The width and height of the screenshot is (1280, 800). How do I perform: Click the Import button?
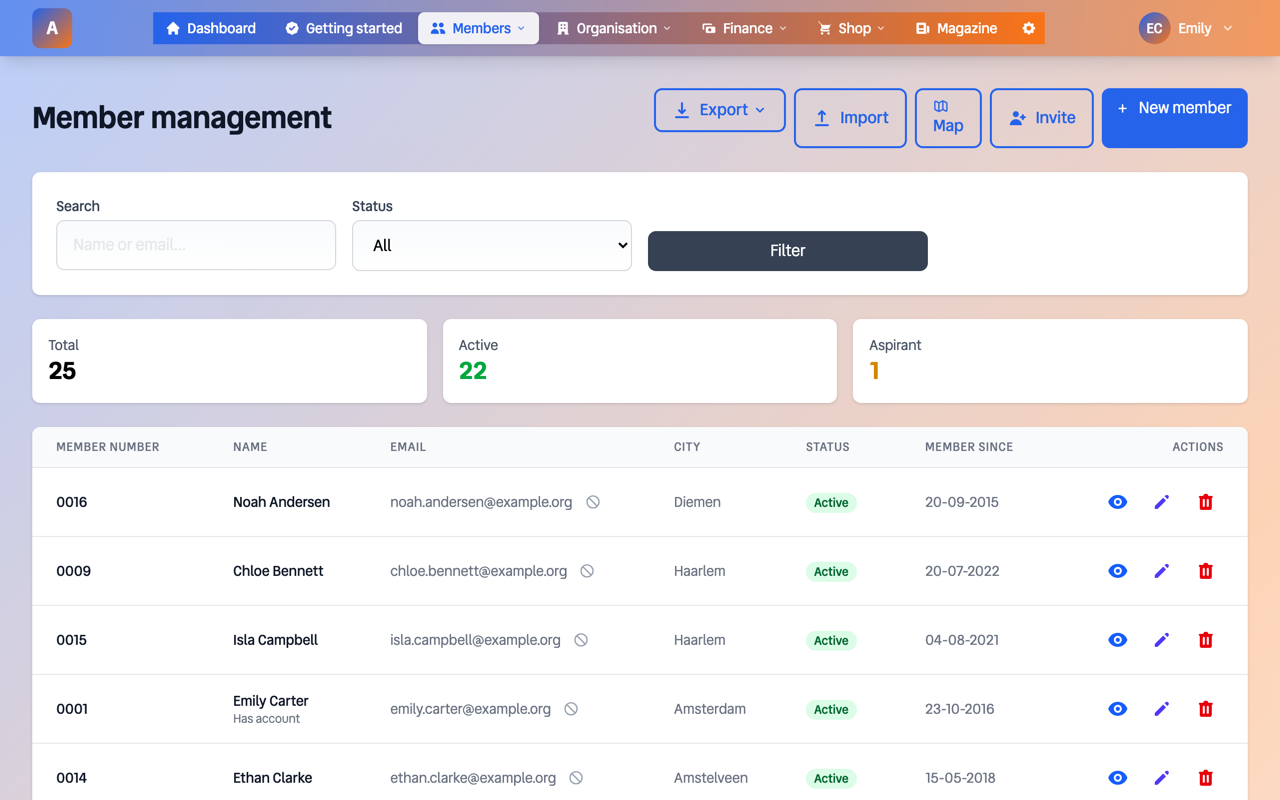coord(850,118)
